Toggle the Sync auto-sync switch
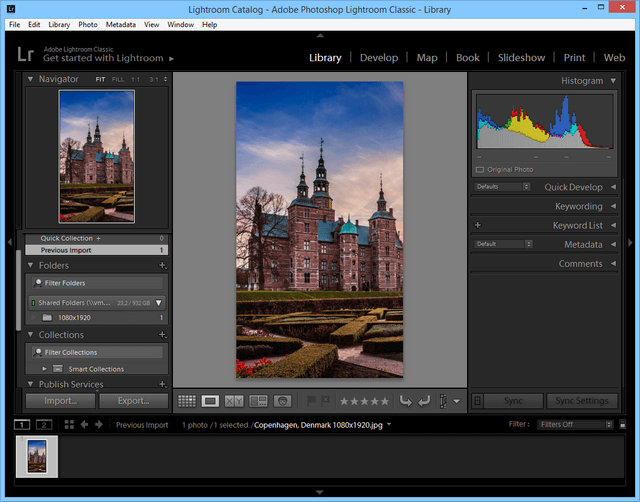Image resolution: width=640 pixels, height=502 pixels. pyautogui.click(x=478, y=401)
